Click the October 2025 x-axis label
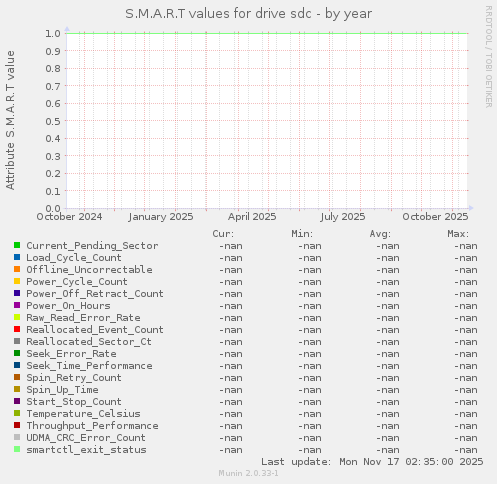The height and width of the screenshot is (484, 497). coord(435,217)
